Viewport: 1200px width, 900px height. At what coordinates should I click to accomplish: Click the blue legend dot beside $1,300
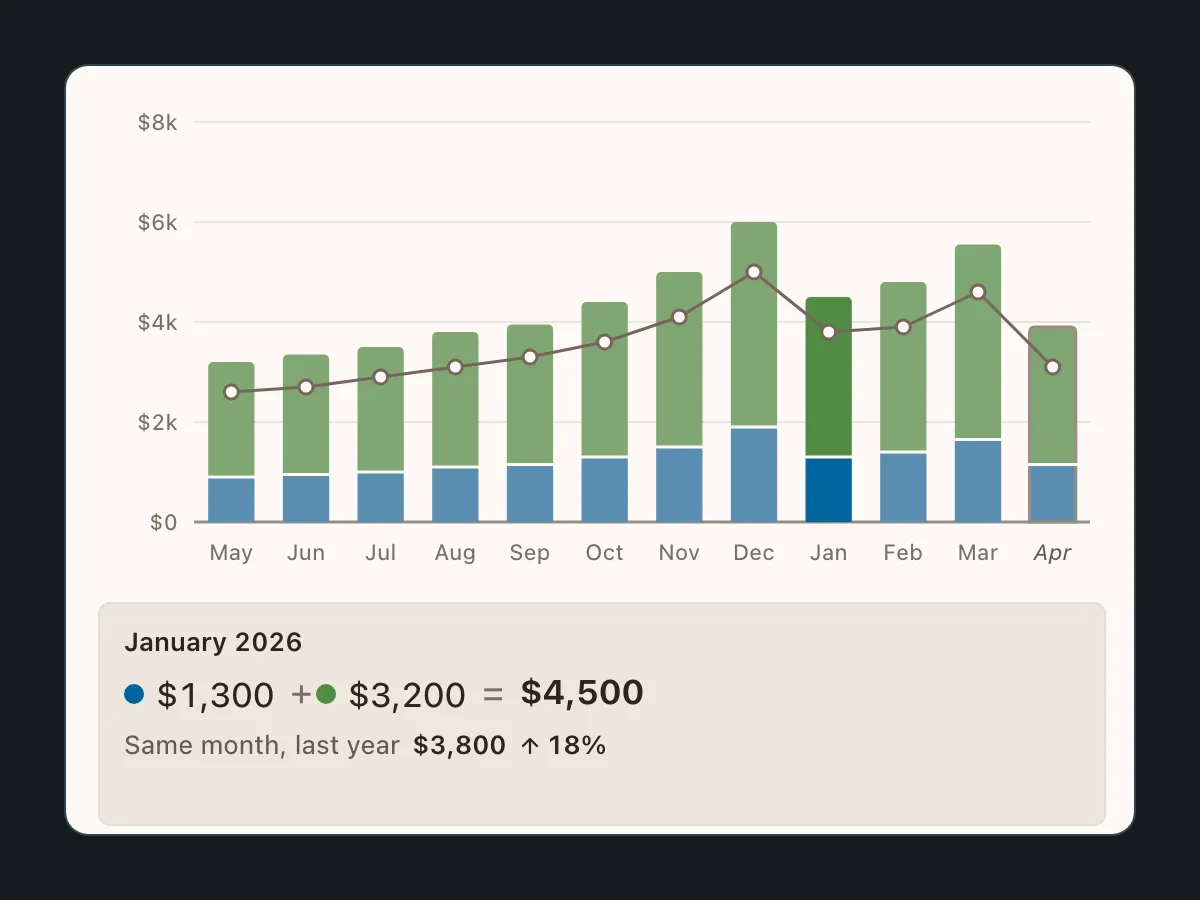coord(134,693)
